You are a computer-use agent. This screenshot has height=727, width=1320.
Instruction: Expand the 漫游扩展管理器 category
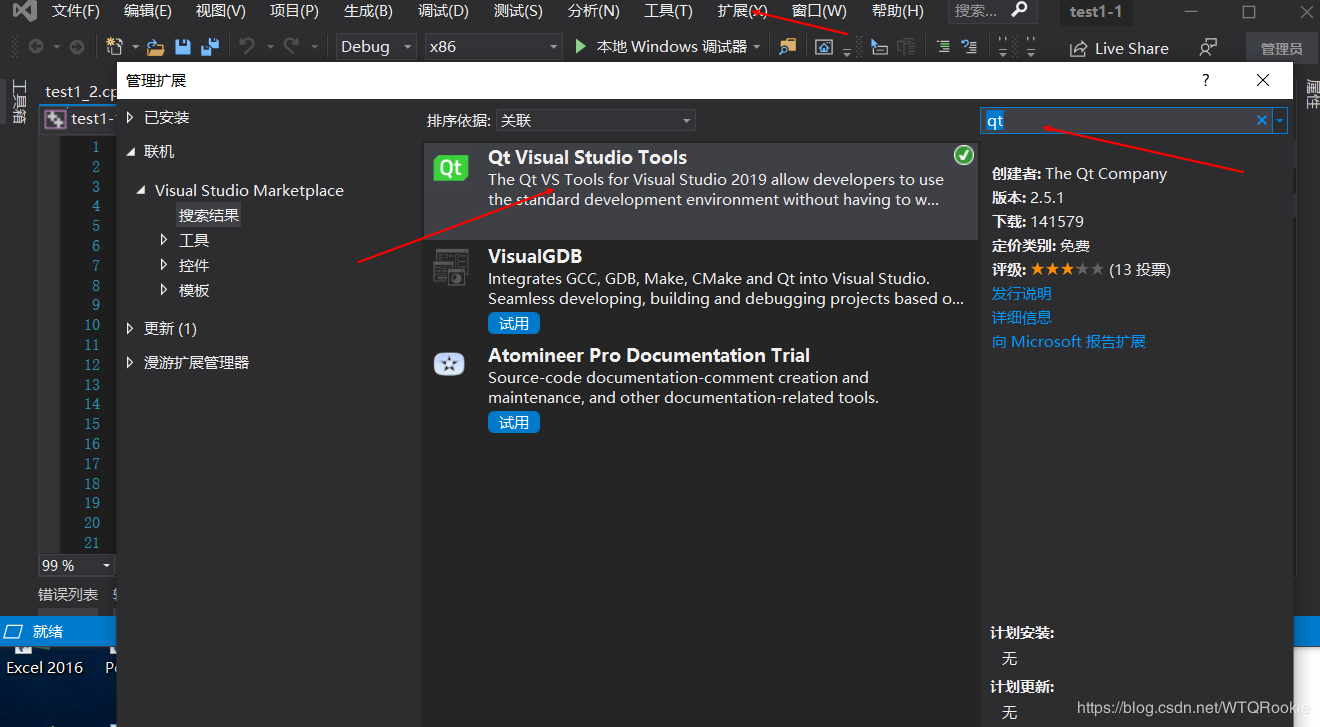[130, 362]
